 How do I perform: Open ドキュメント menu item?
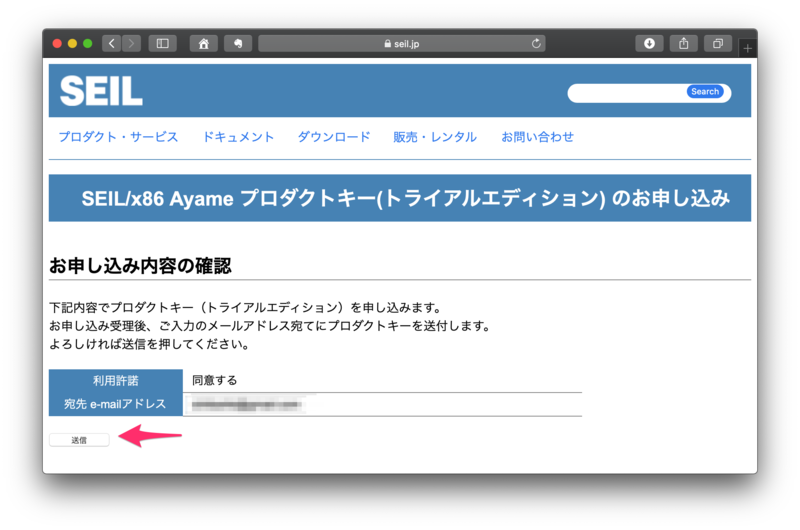tap(238, 137)
